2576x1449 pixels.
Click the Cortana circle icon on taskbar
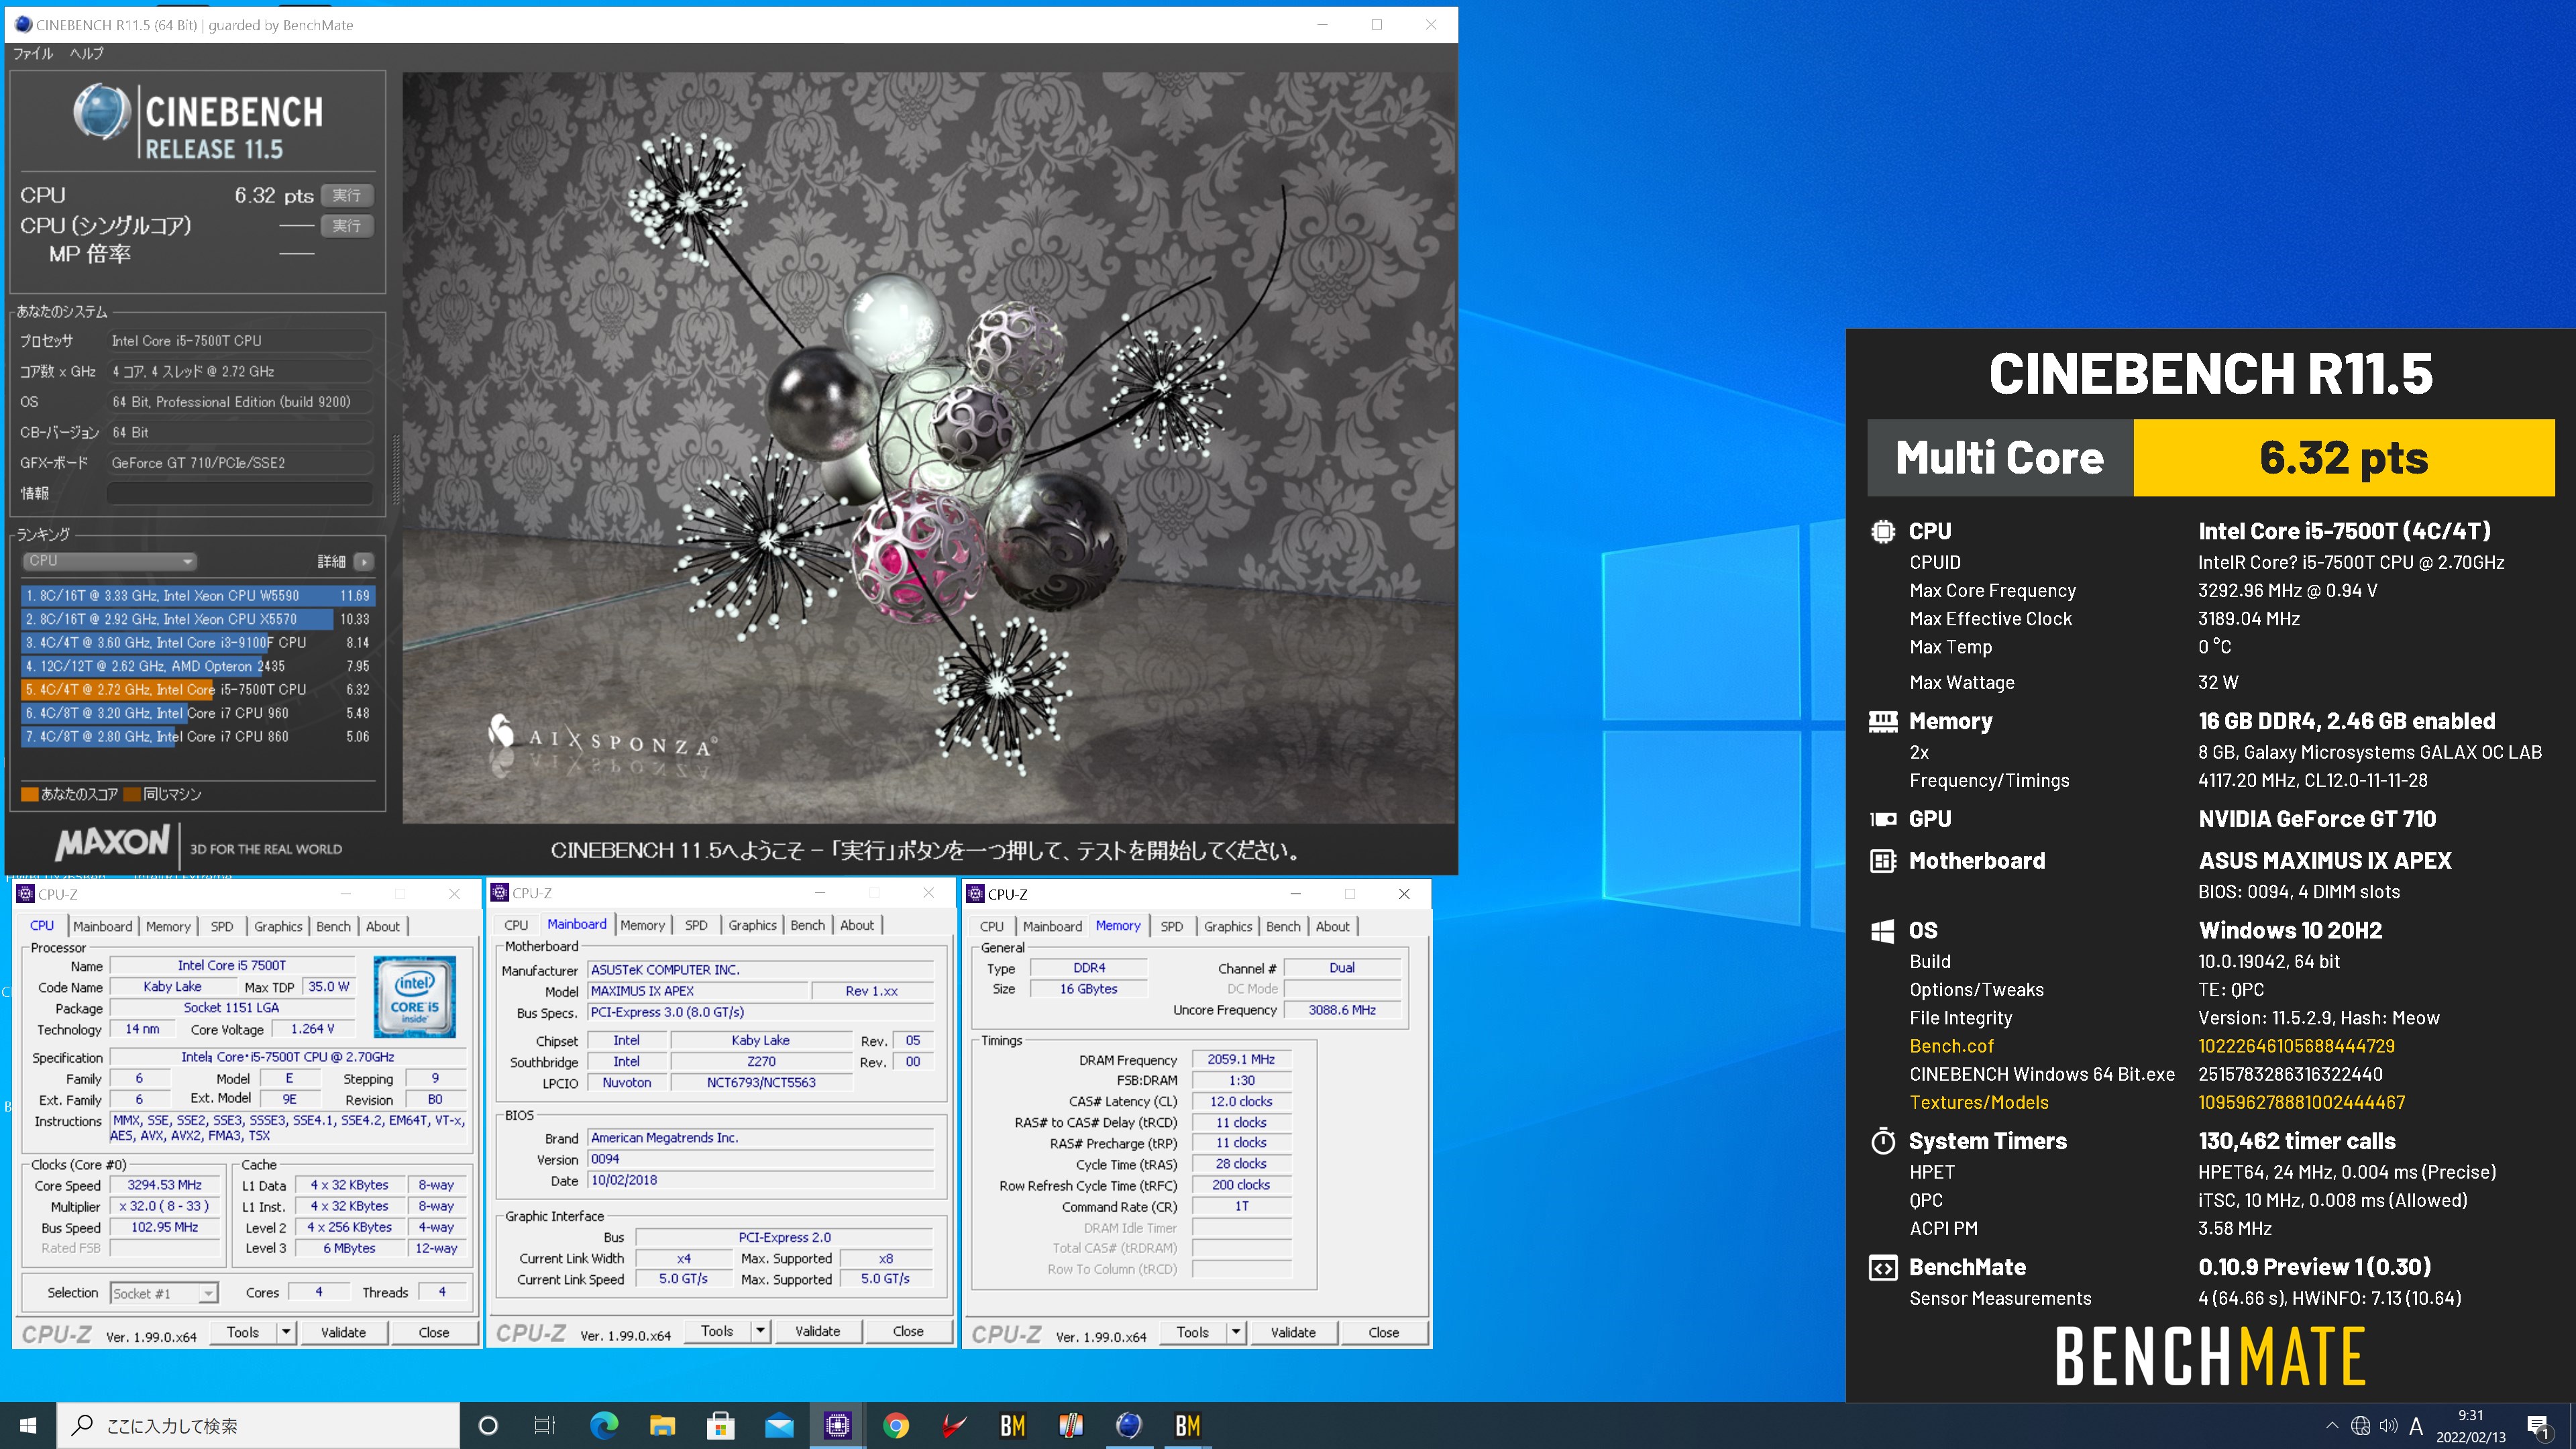point(488,1425)
